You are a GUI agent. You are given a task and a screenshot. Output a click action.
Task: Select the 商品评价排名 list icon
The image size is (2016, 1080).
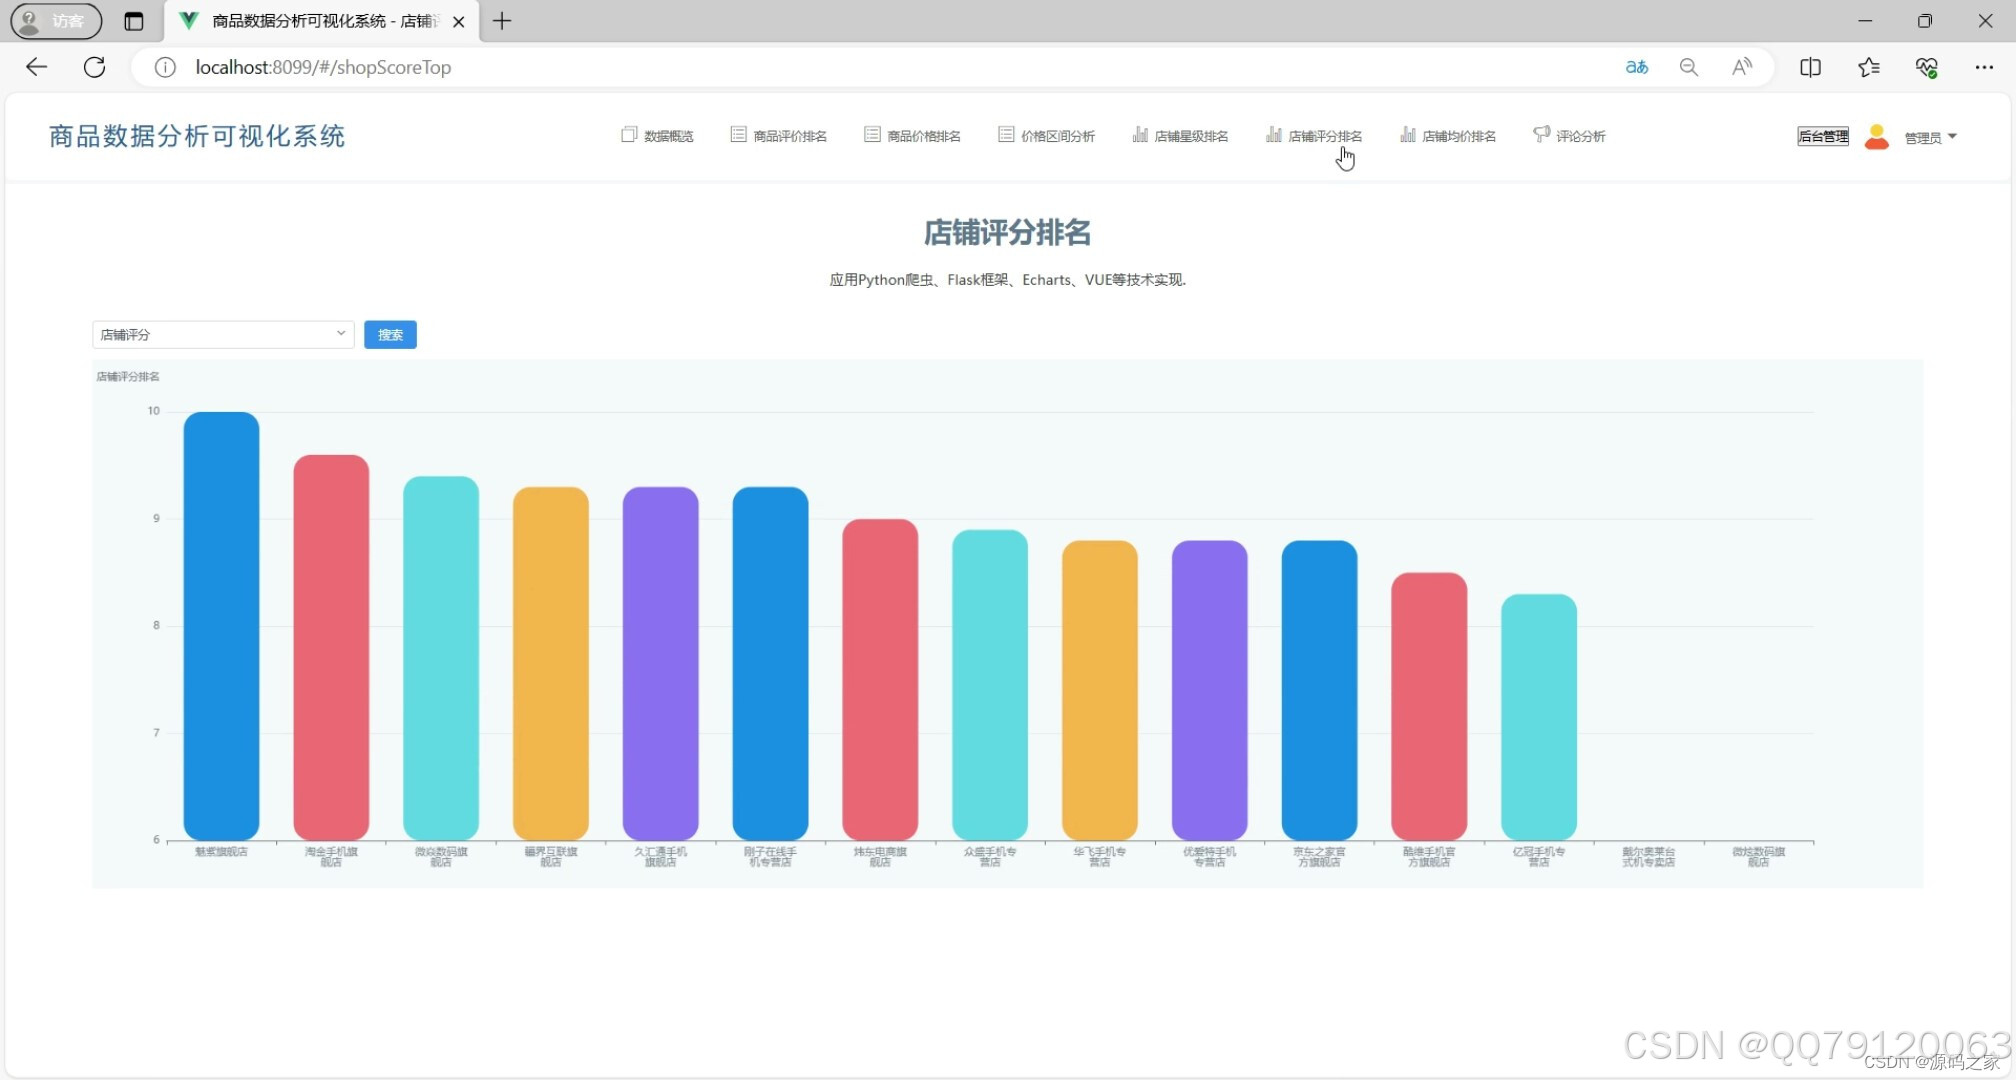click(738, 133)
